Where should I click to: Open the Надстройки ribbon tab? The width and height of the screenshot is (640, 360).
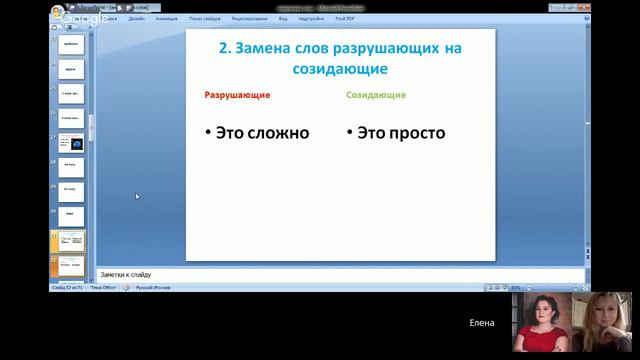click(311, 19)
